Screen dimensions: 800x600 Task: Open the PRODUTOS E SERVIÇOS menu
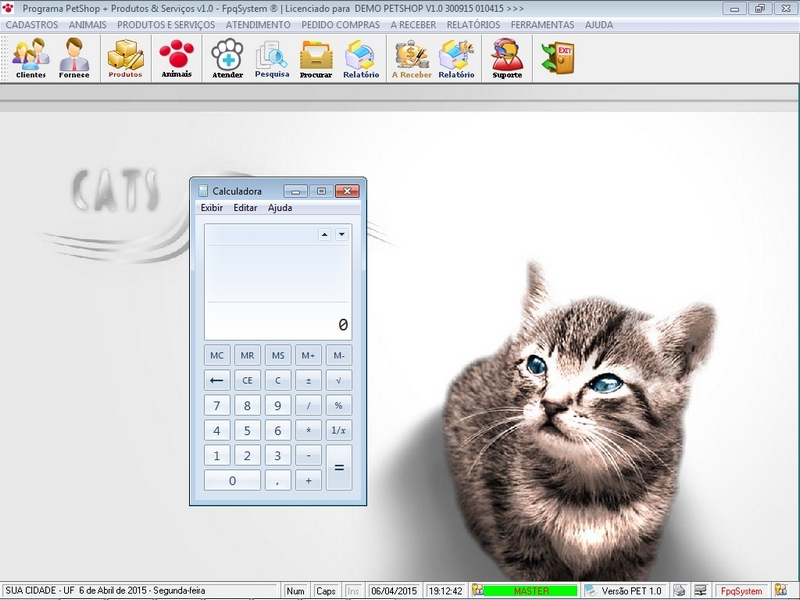166,24
